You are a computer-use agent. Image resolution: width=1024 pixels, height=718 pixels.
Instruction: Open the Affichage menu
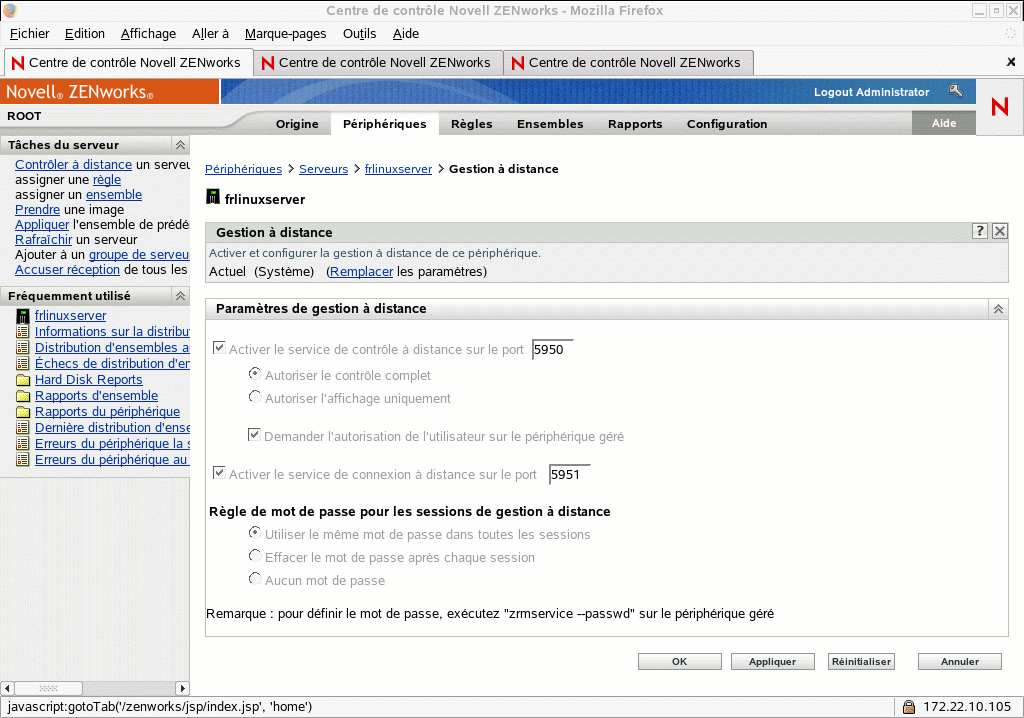[x=148, y=33]
